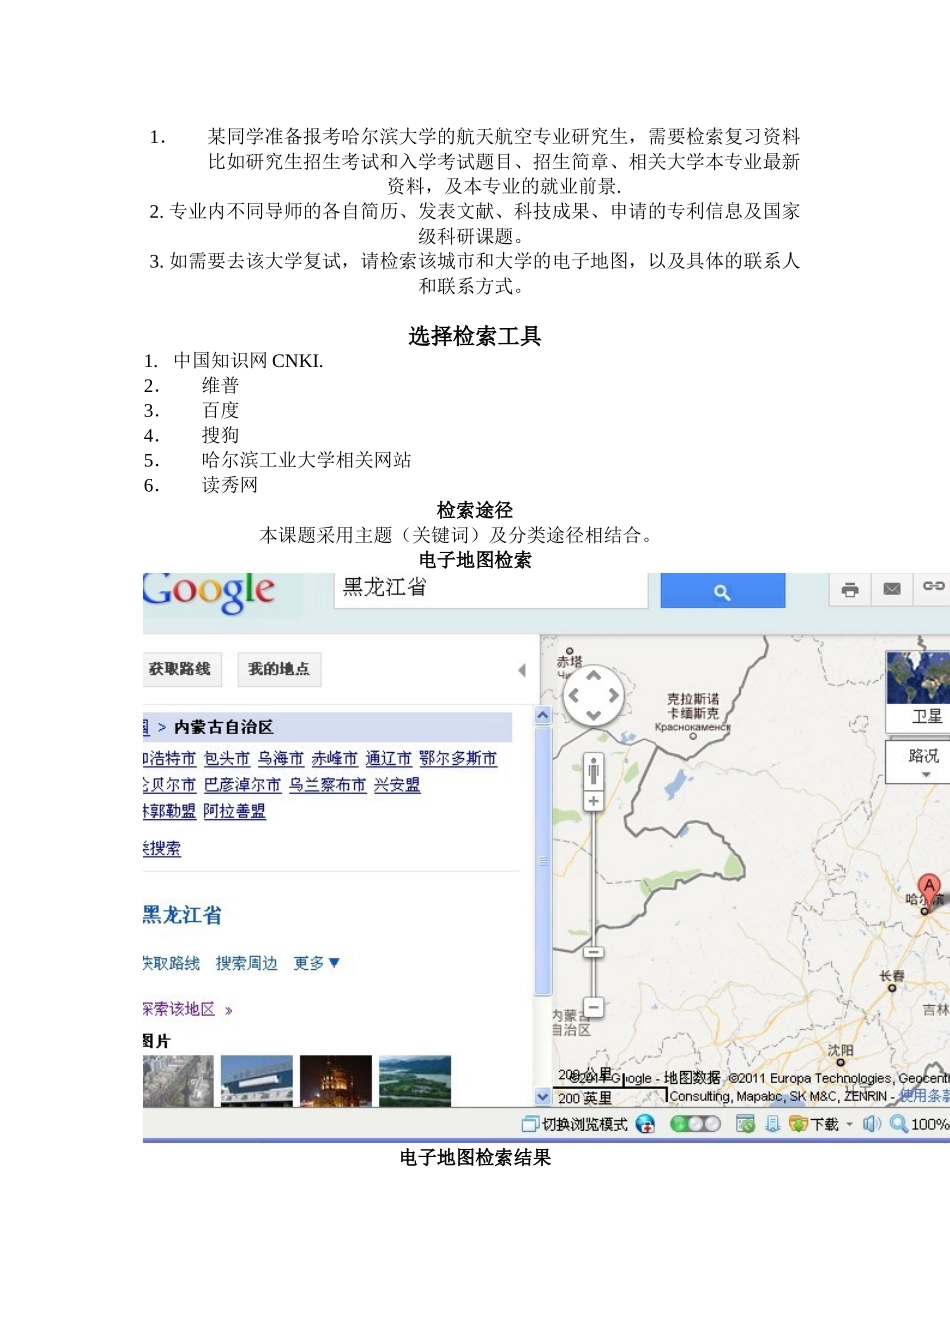
Task: Click the 使用条款 terms link on map
Action: [x=925, y=1096]
